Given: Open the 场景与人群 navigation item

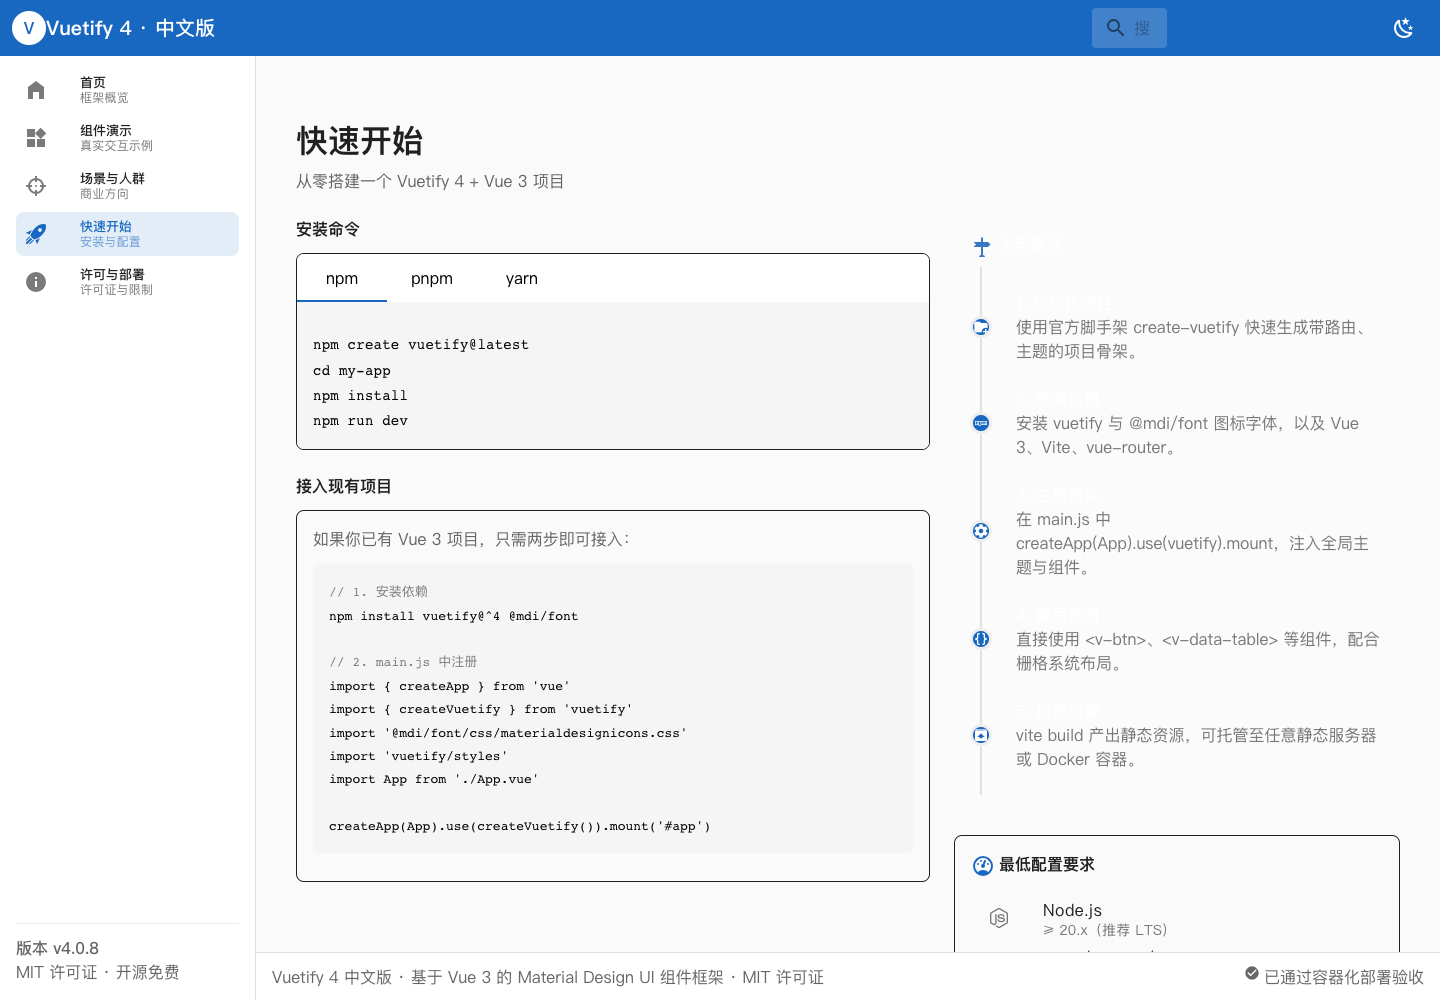Looking at the screenshot, I should point(127,186).
